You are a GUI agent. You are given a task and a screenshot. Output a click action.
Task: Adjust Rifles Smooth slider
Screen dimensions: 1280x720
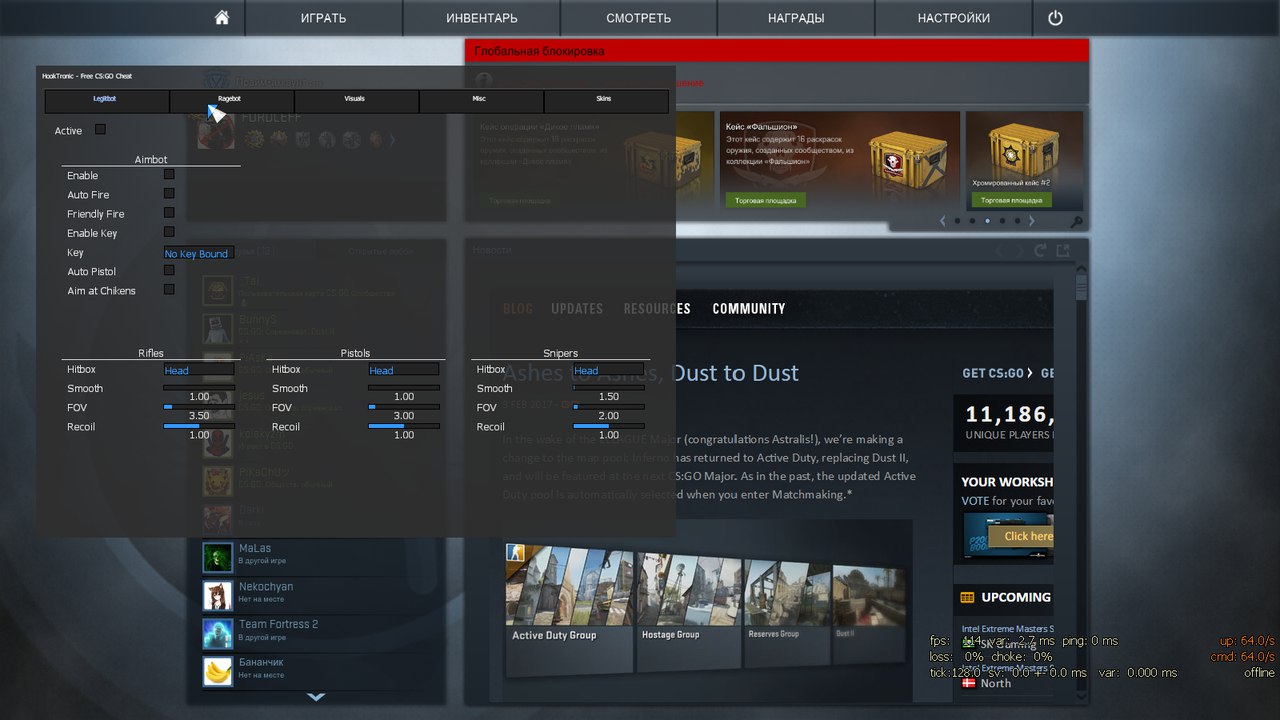click(199, 386)
